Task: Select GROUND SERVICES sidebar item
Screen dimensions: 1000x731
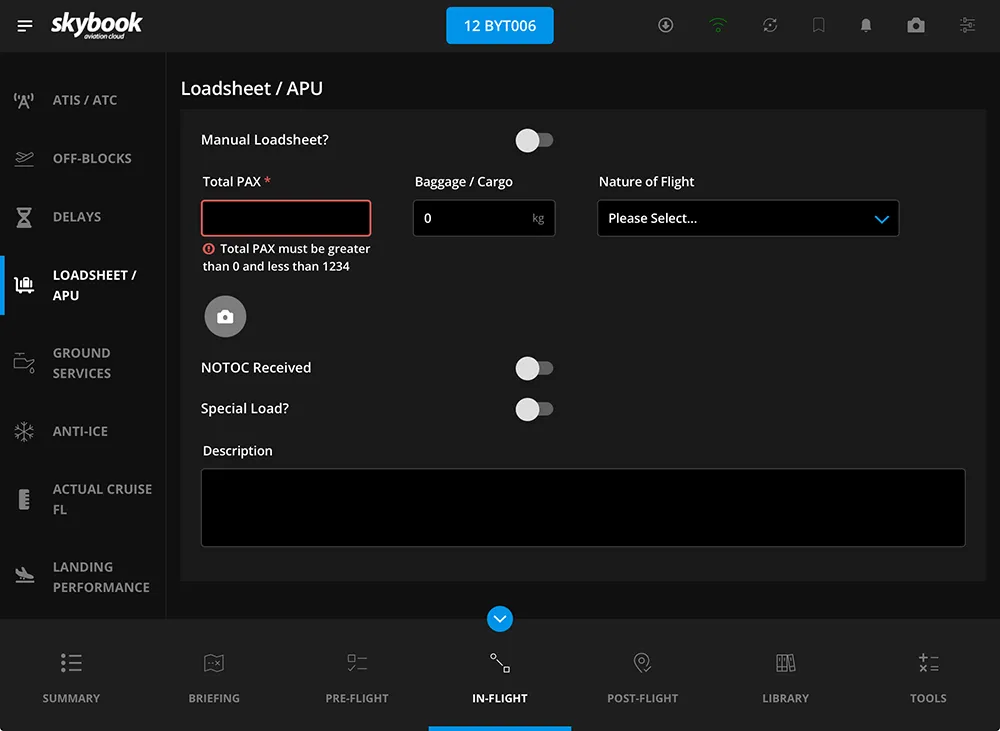Action: point(83,363)
